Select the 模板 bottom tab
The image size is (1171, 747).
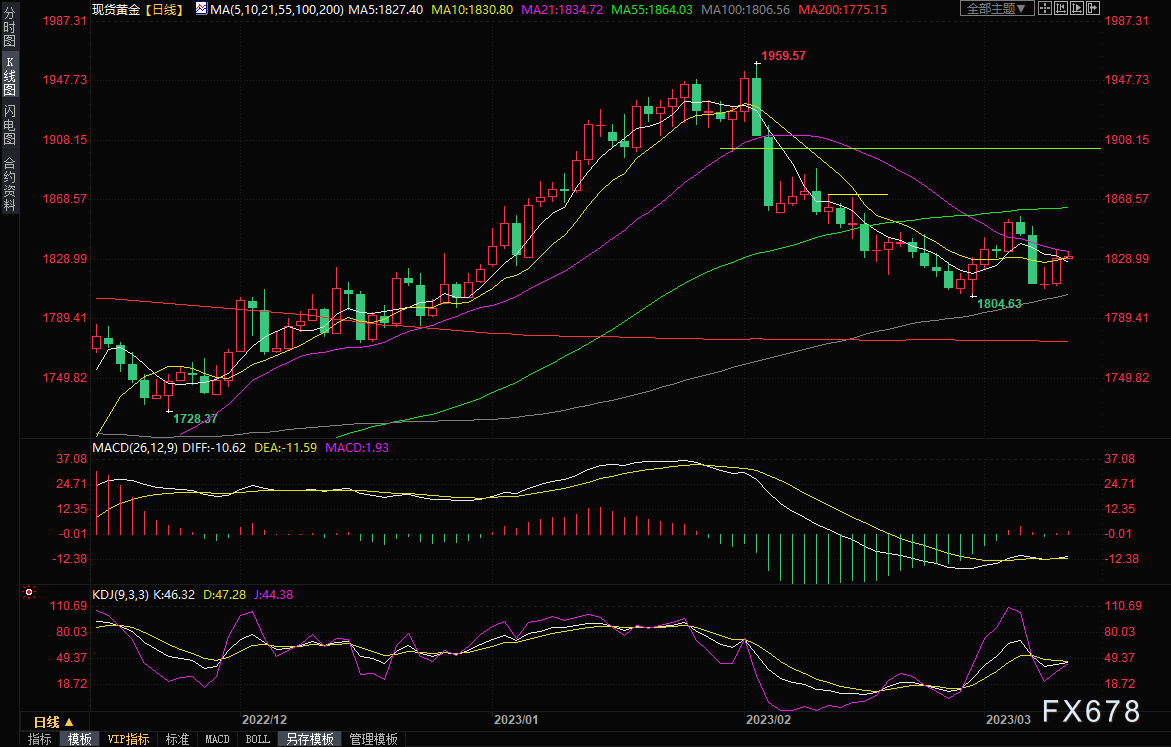pyautogui.click(x=80, y=739)
